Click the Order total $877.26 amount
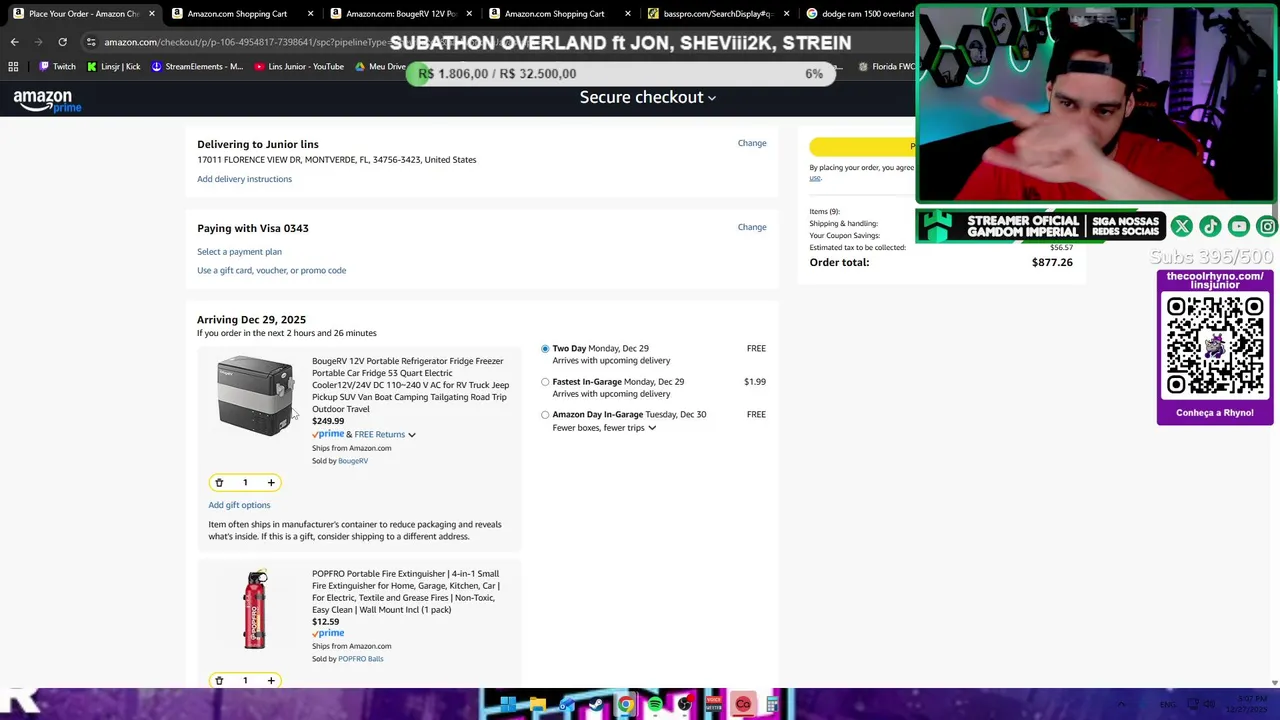1280x720 pixels. (x=1052, y=263)
